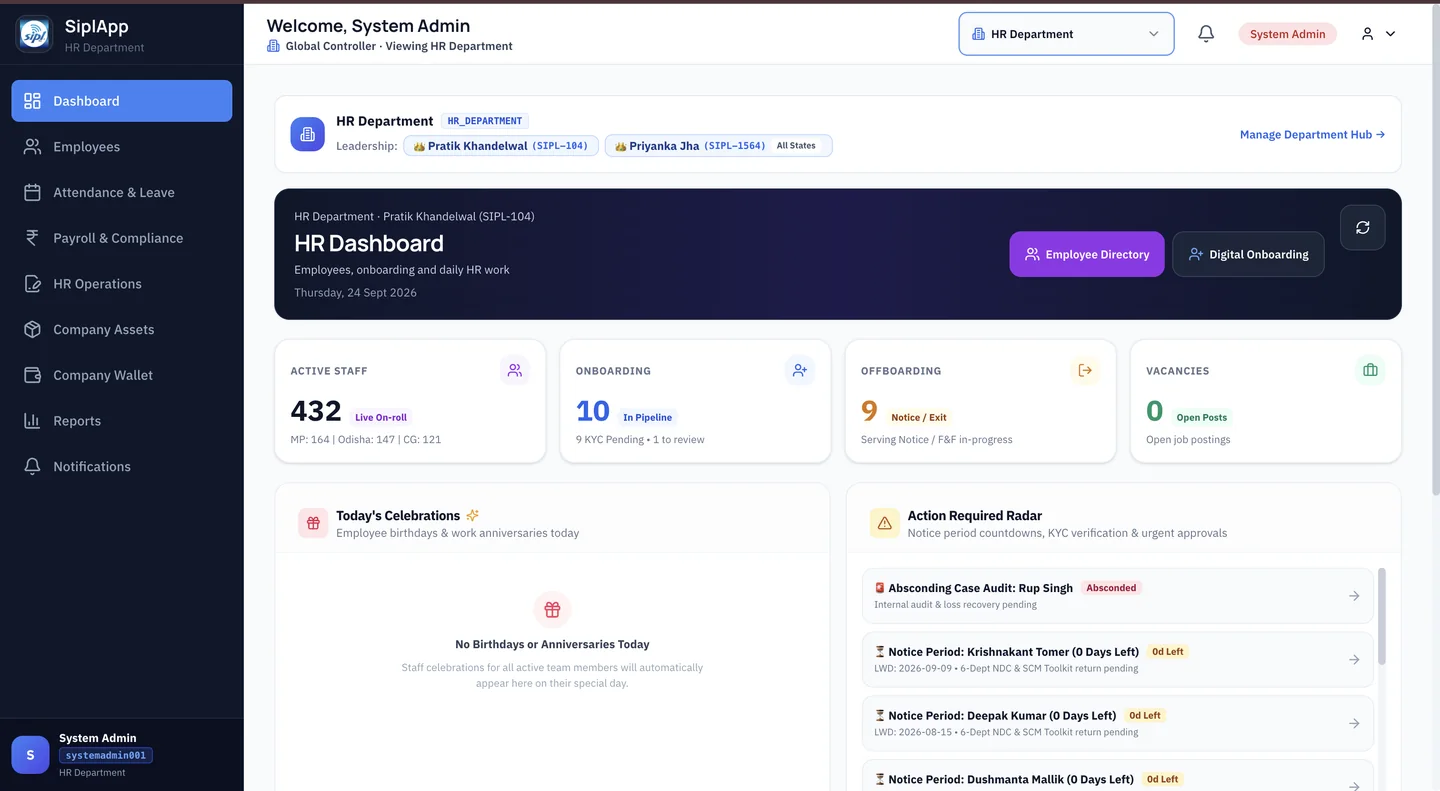Select Priyanka Jha leadership chip

(x=718, y=146)
